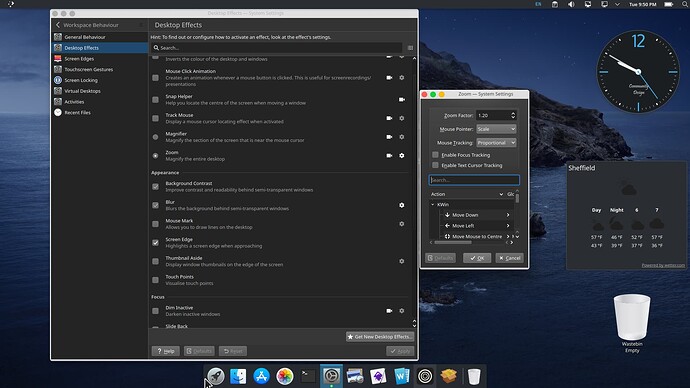Configure Track Mouse via gear icon

click(401, 118)
